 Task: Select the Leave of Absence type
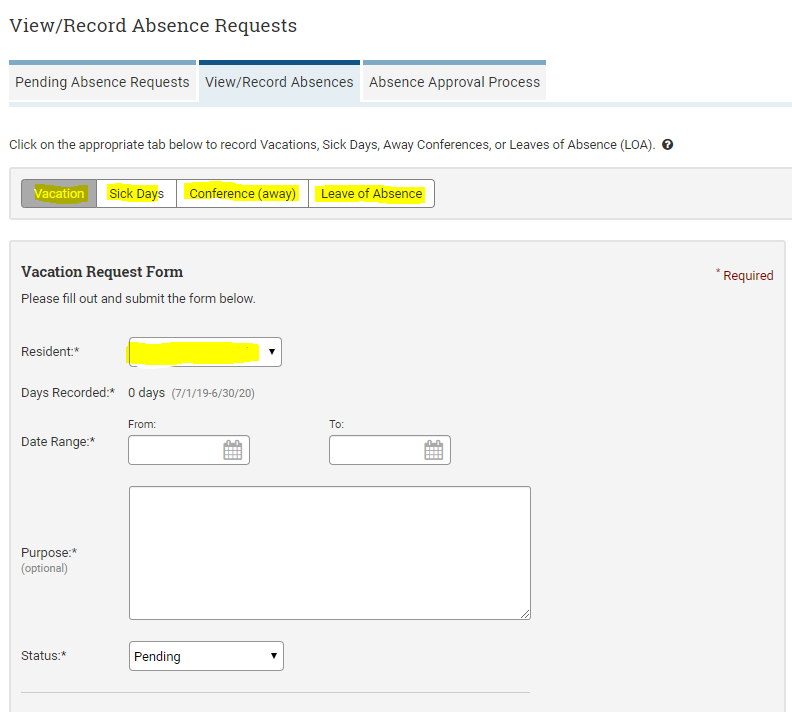[371, 193]
